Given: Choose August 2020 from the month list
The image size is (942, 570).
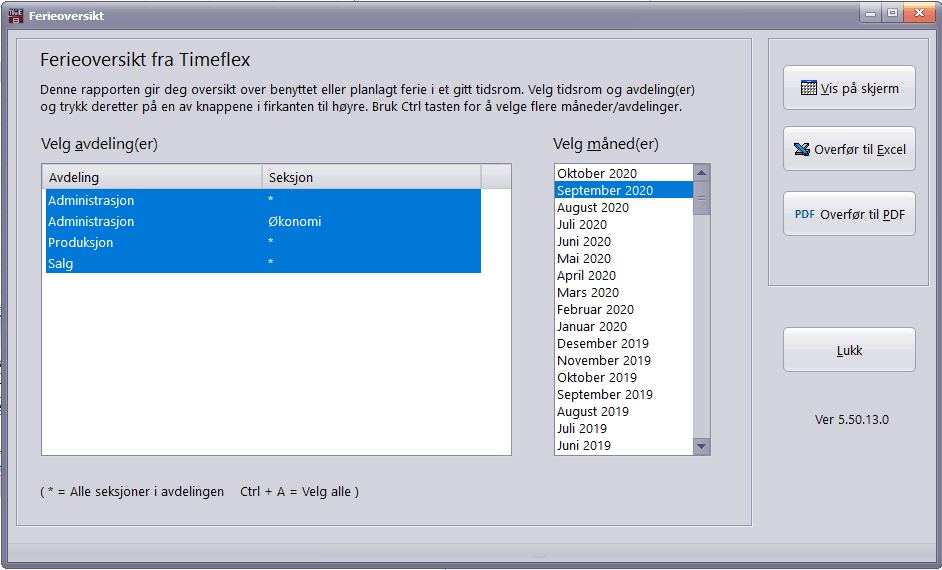Looking at the screenshot, I should point(593,207).
